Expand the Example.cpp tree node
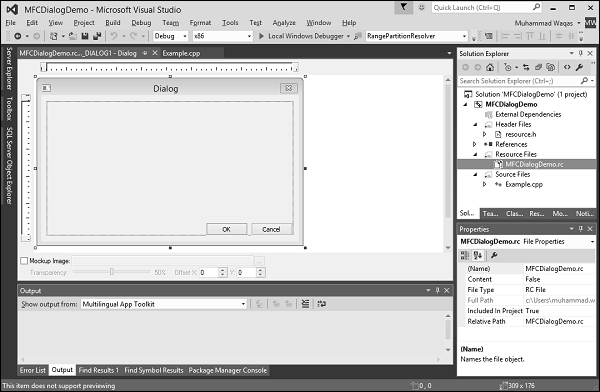The height and width of the screenshot is (392, 600). pos(485,184)
